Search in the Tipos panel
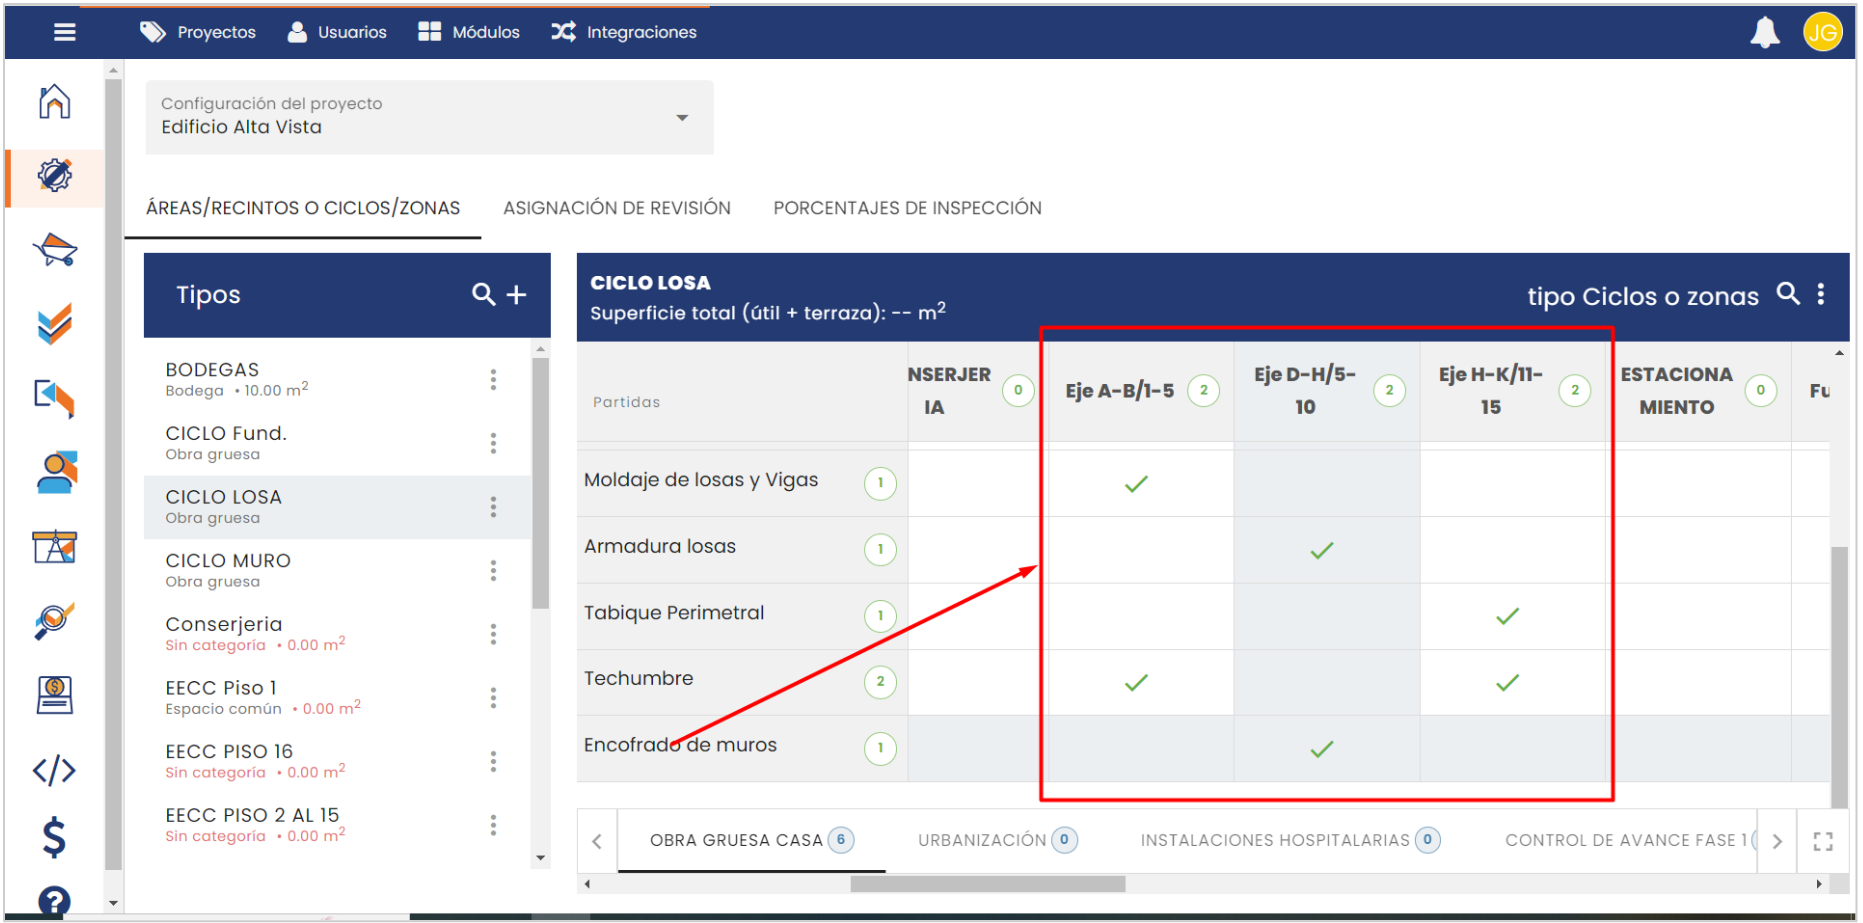Screen dimensions: 1863x923 tap(483, 295)
